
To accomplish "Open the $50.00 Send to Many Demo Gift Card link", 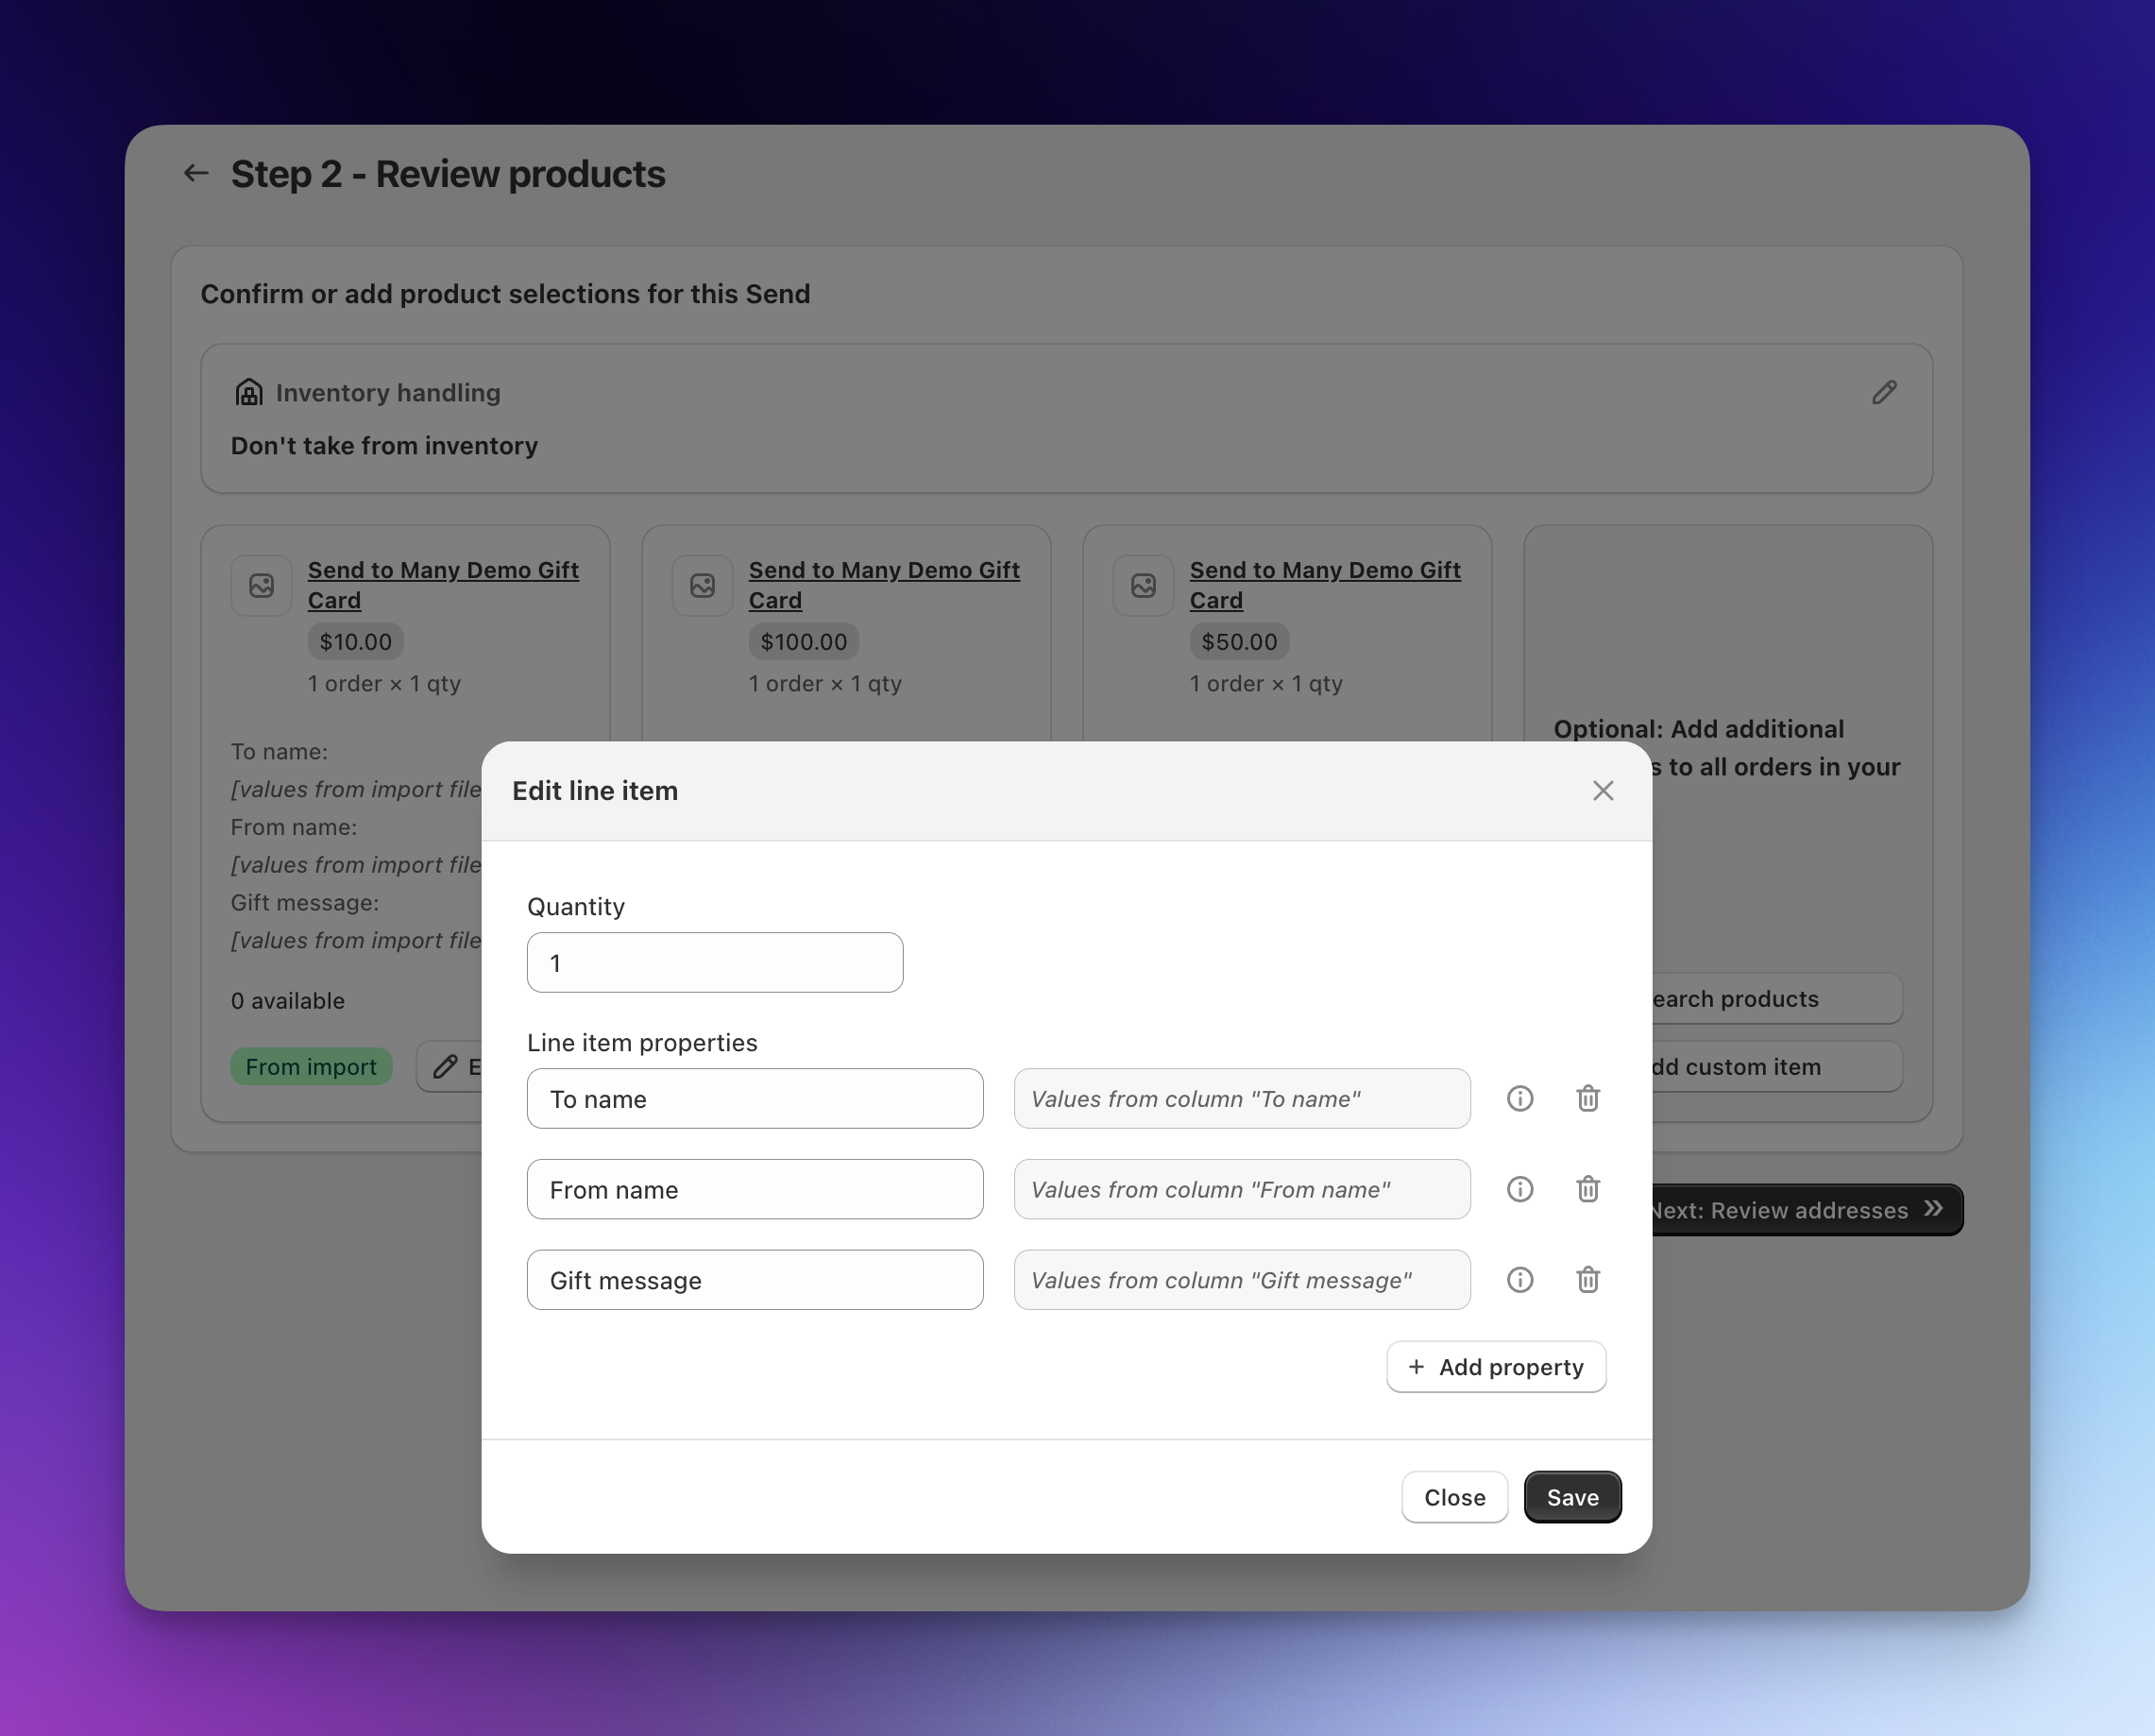I will coord(1325,585).
